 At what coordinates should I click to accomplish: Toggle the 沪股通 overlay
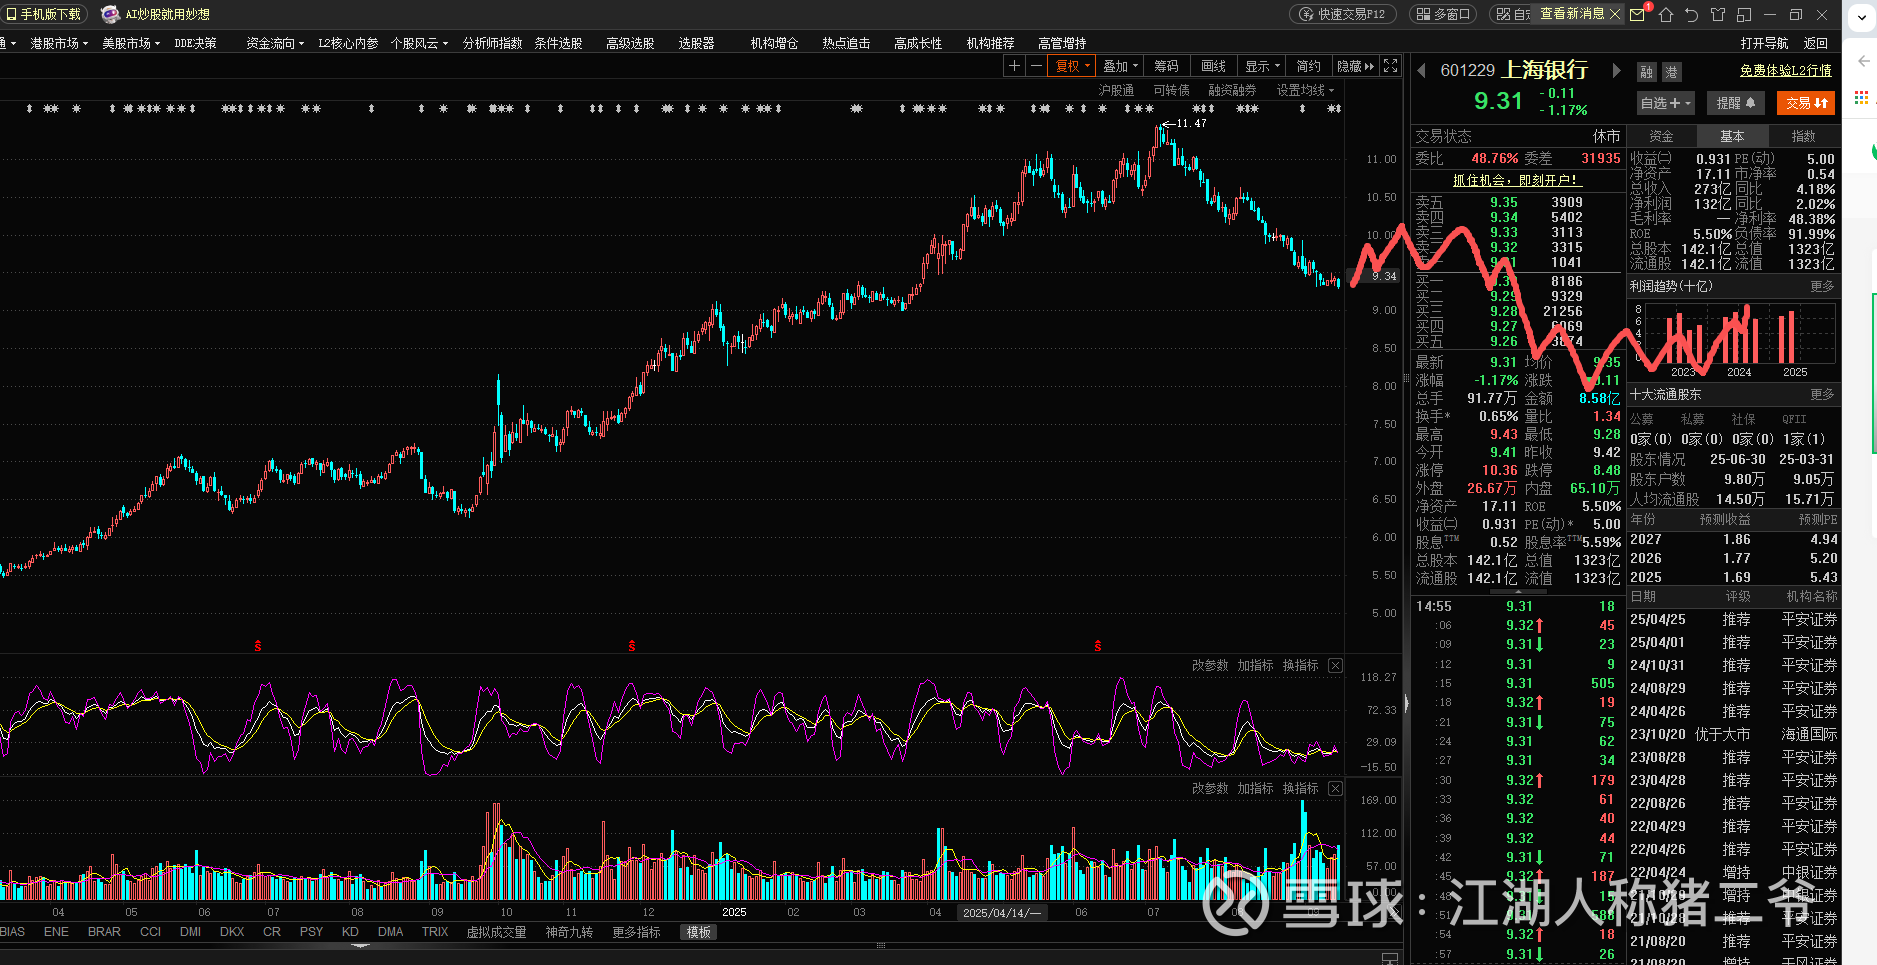1116,90
